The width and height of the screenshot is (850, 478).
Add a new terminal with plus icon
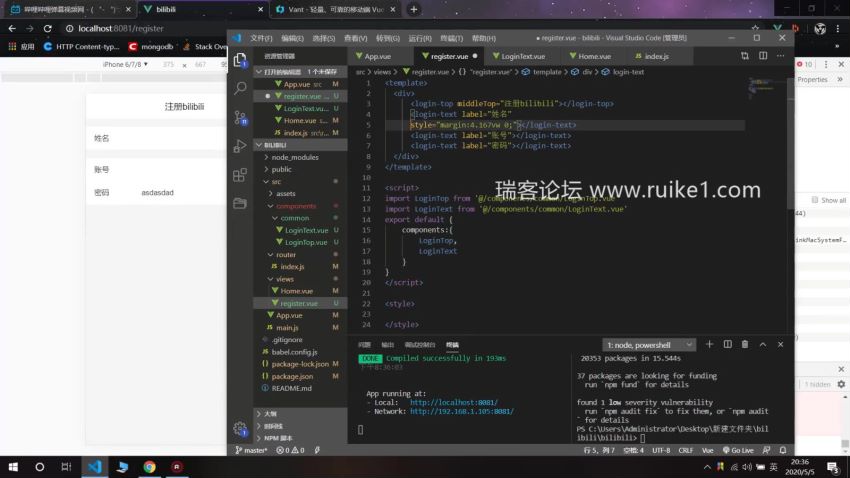click(709, 345)
